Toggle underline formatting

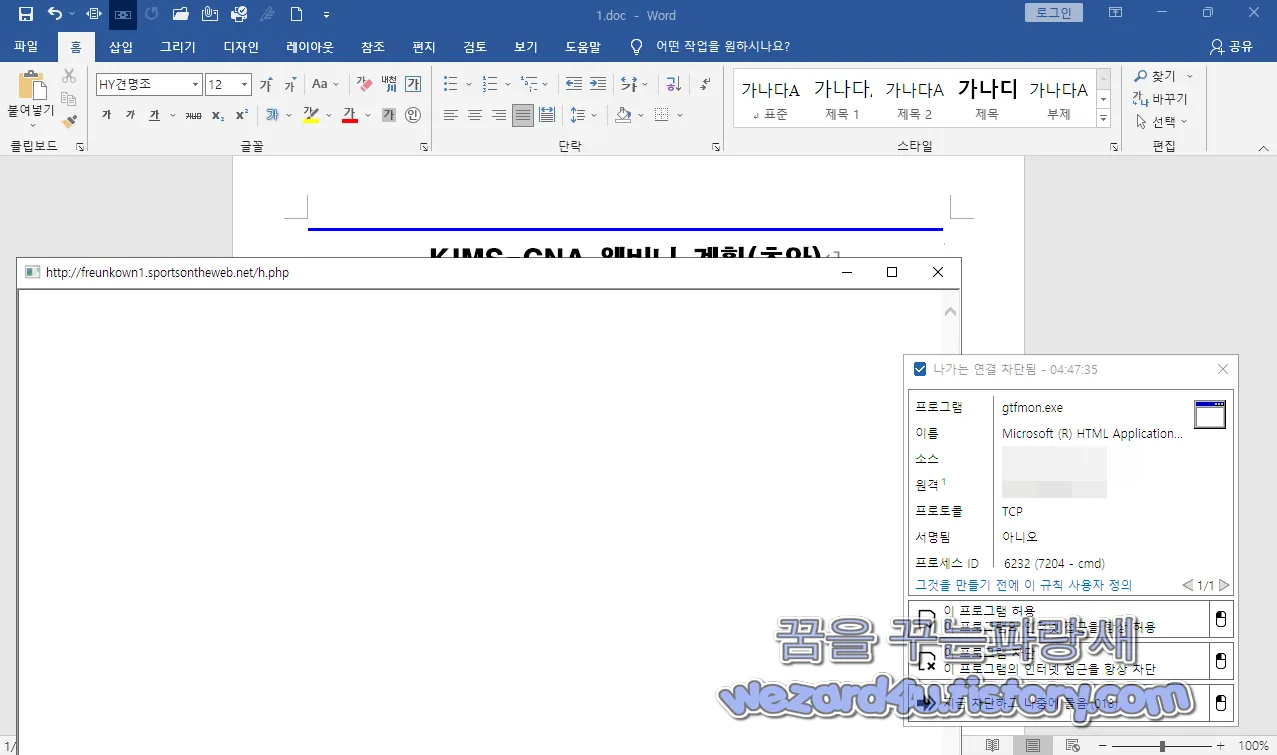click(x=155, y=116)
